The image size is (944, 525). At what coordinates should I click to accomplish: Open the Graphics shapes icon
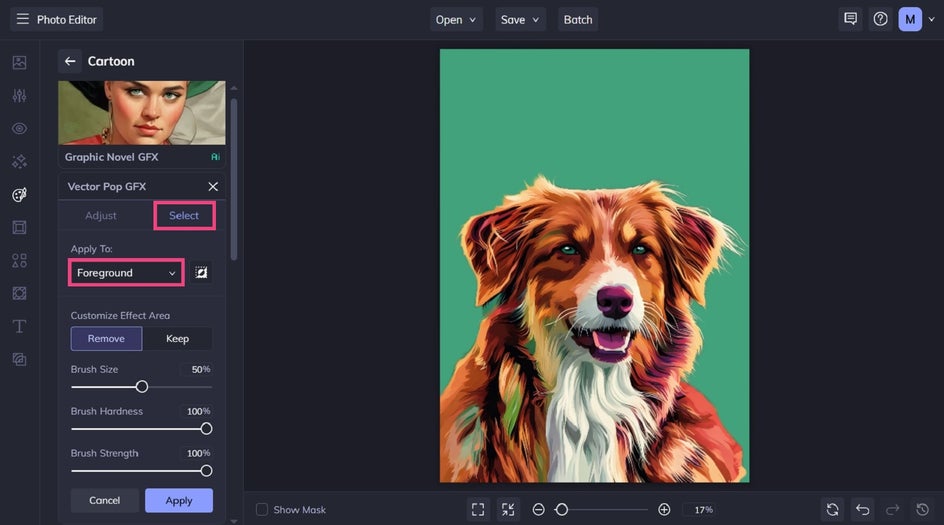coord(19,260)
